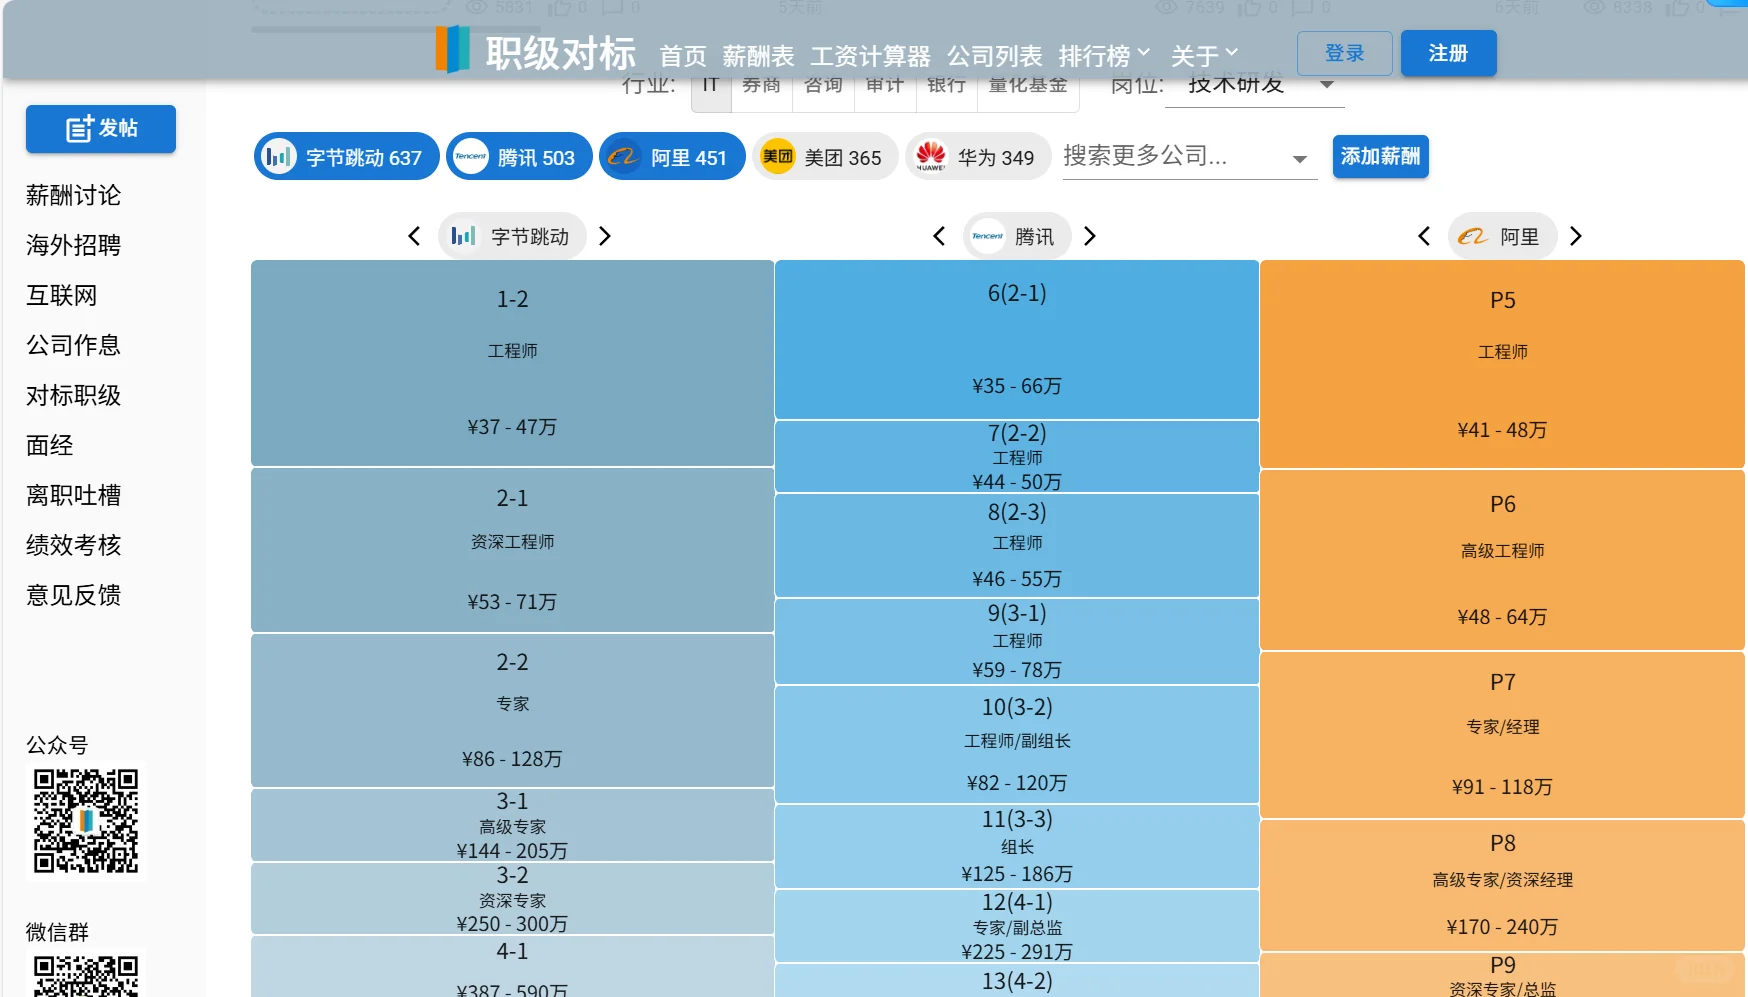Open 离职吐槽 in the sidebar
The width and height of the screenshot is (1748, 997).
click(x=73, y=495)
